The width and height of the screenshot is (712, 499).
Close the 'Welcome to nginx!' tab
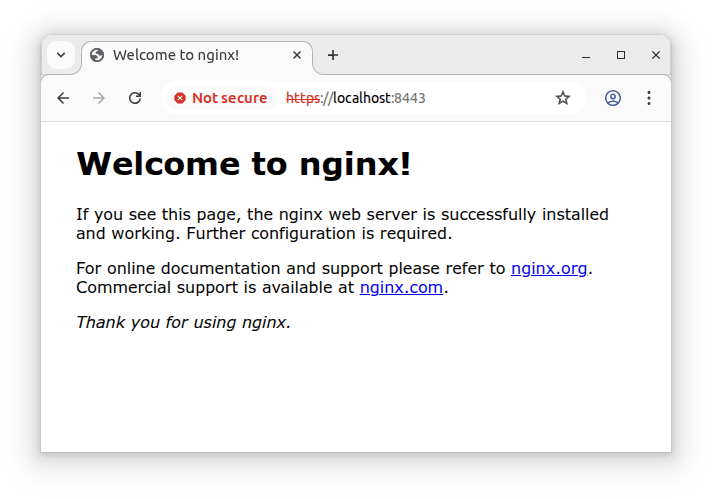tap(297, 55)
